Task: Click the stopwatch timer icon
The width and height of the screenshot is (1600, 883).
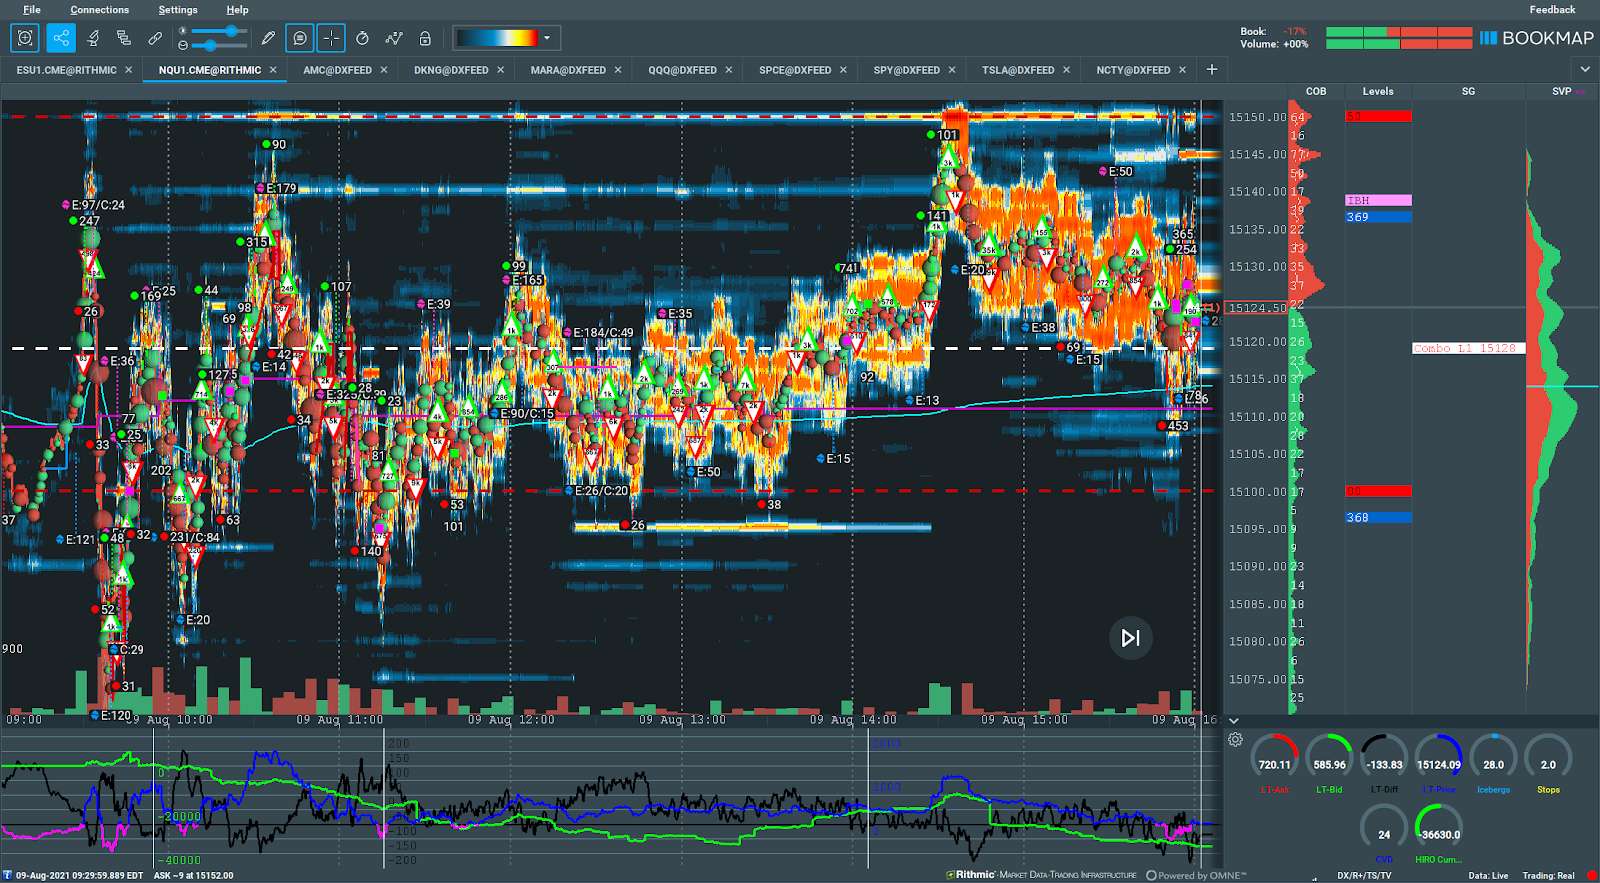Action: pos(362,38)
